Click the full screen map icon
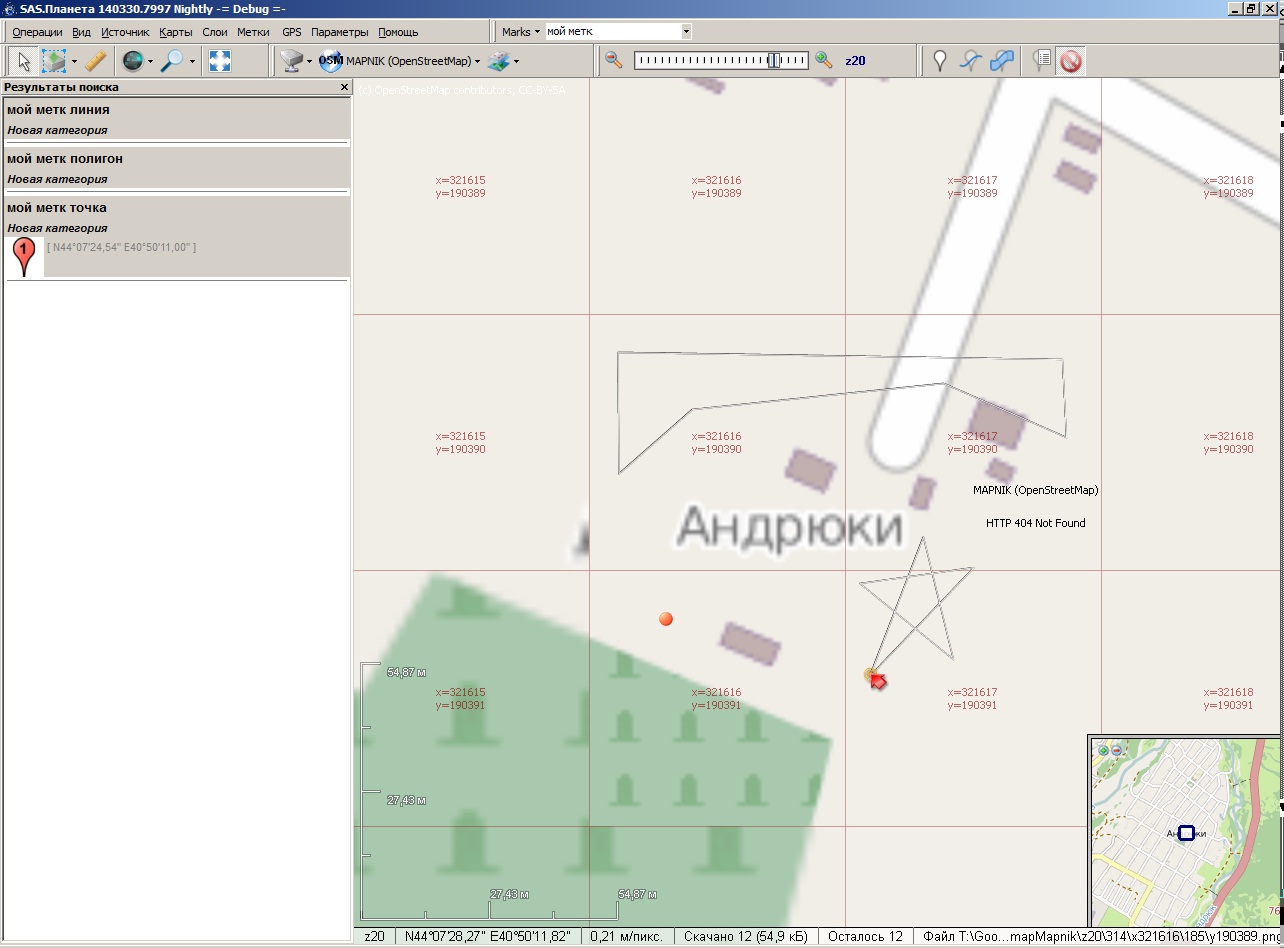The image size is (1284, 948). tap(220, 61)
